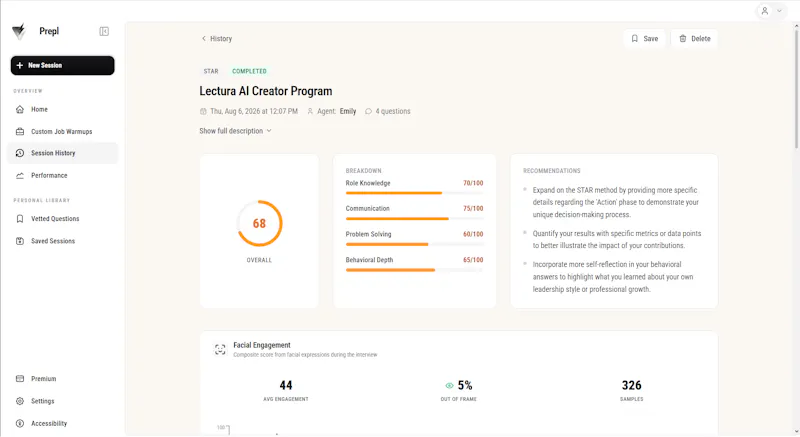The image size is (800, 437).
Task: Click the page vertical scrollbar
Action: click(x=796, y=87)
